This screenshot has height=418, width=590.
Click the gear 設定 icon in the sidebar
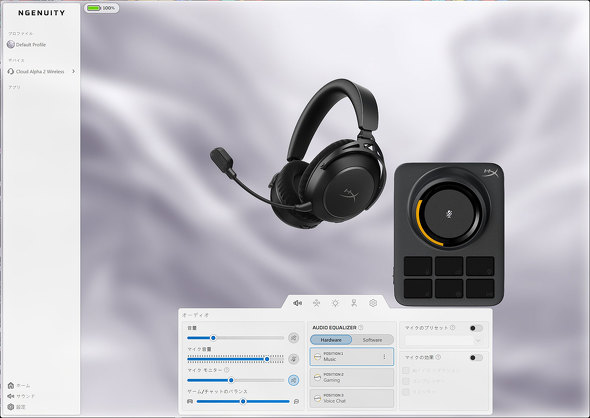click(11, 407)
